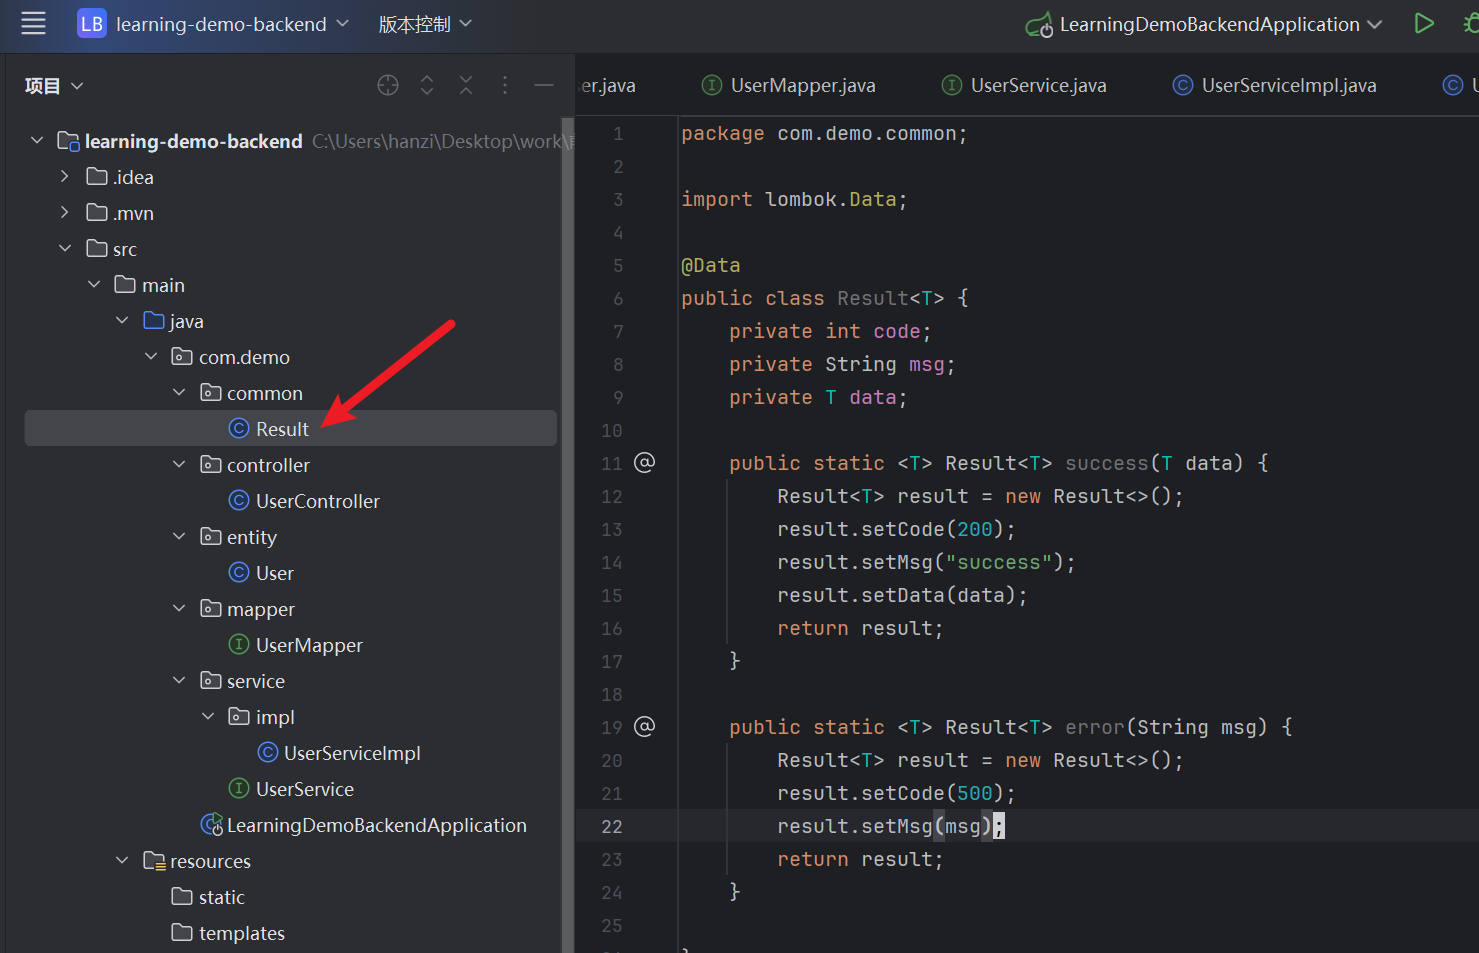Click the project tree vertical scrollbar

click(568, 535)
